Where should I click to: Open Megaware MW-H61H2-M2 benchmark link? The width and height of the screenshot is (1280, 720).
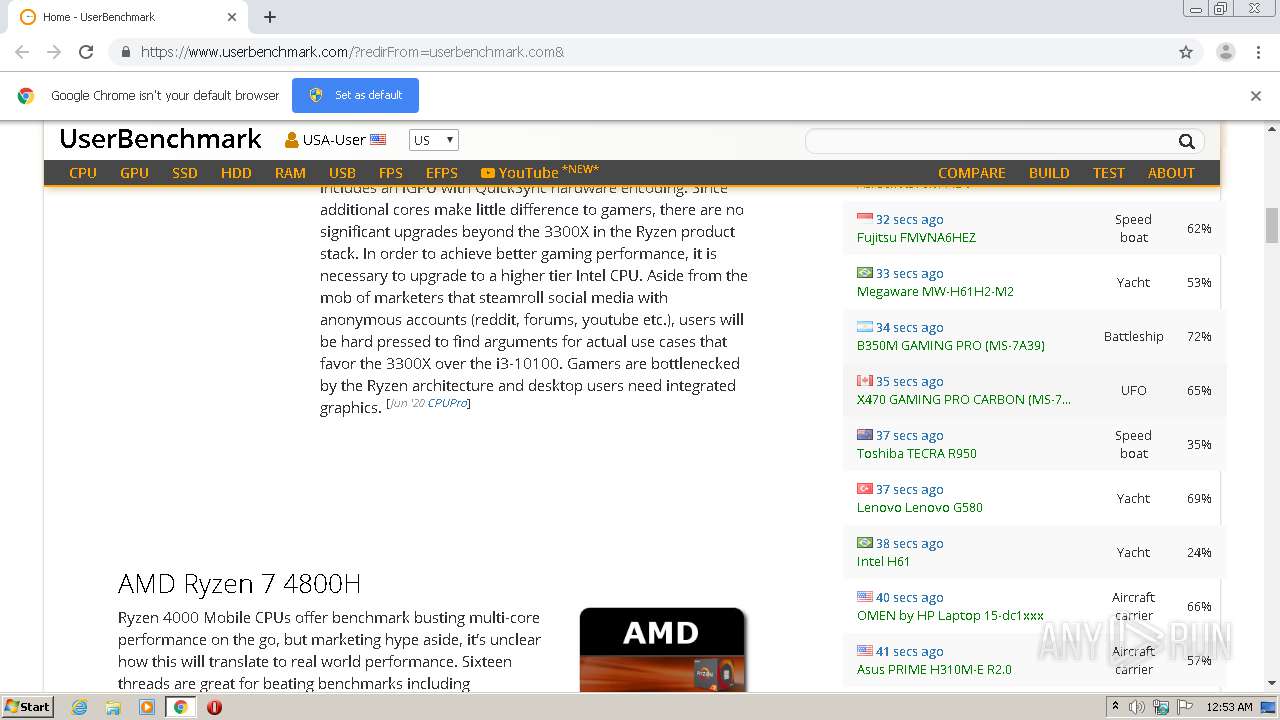pos(935,291)
